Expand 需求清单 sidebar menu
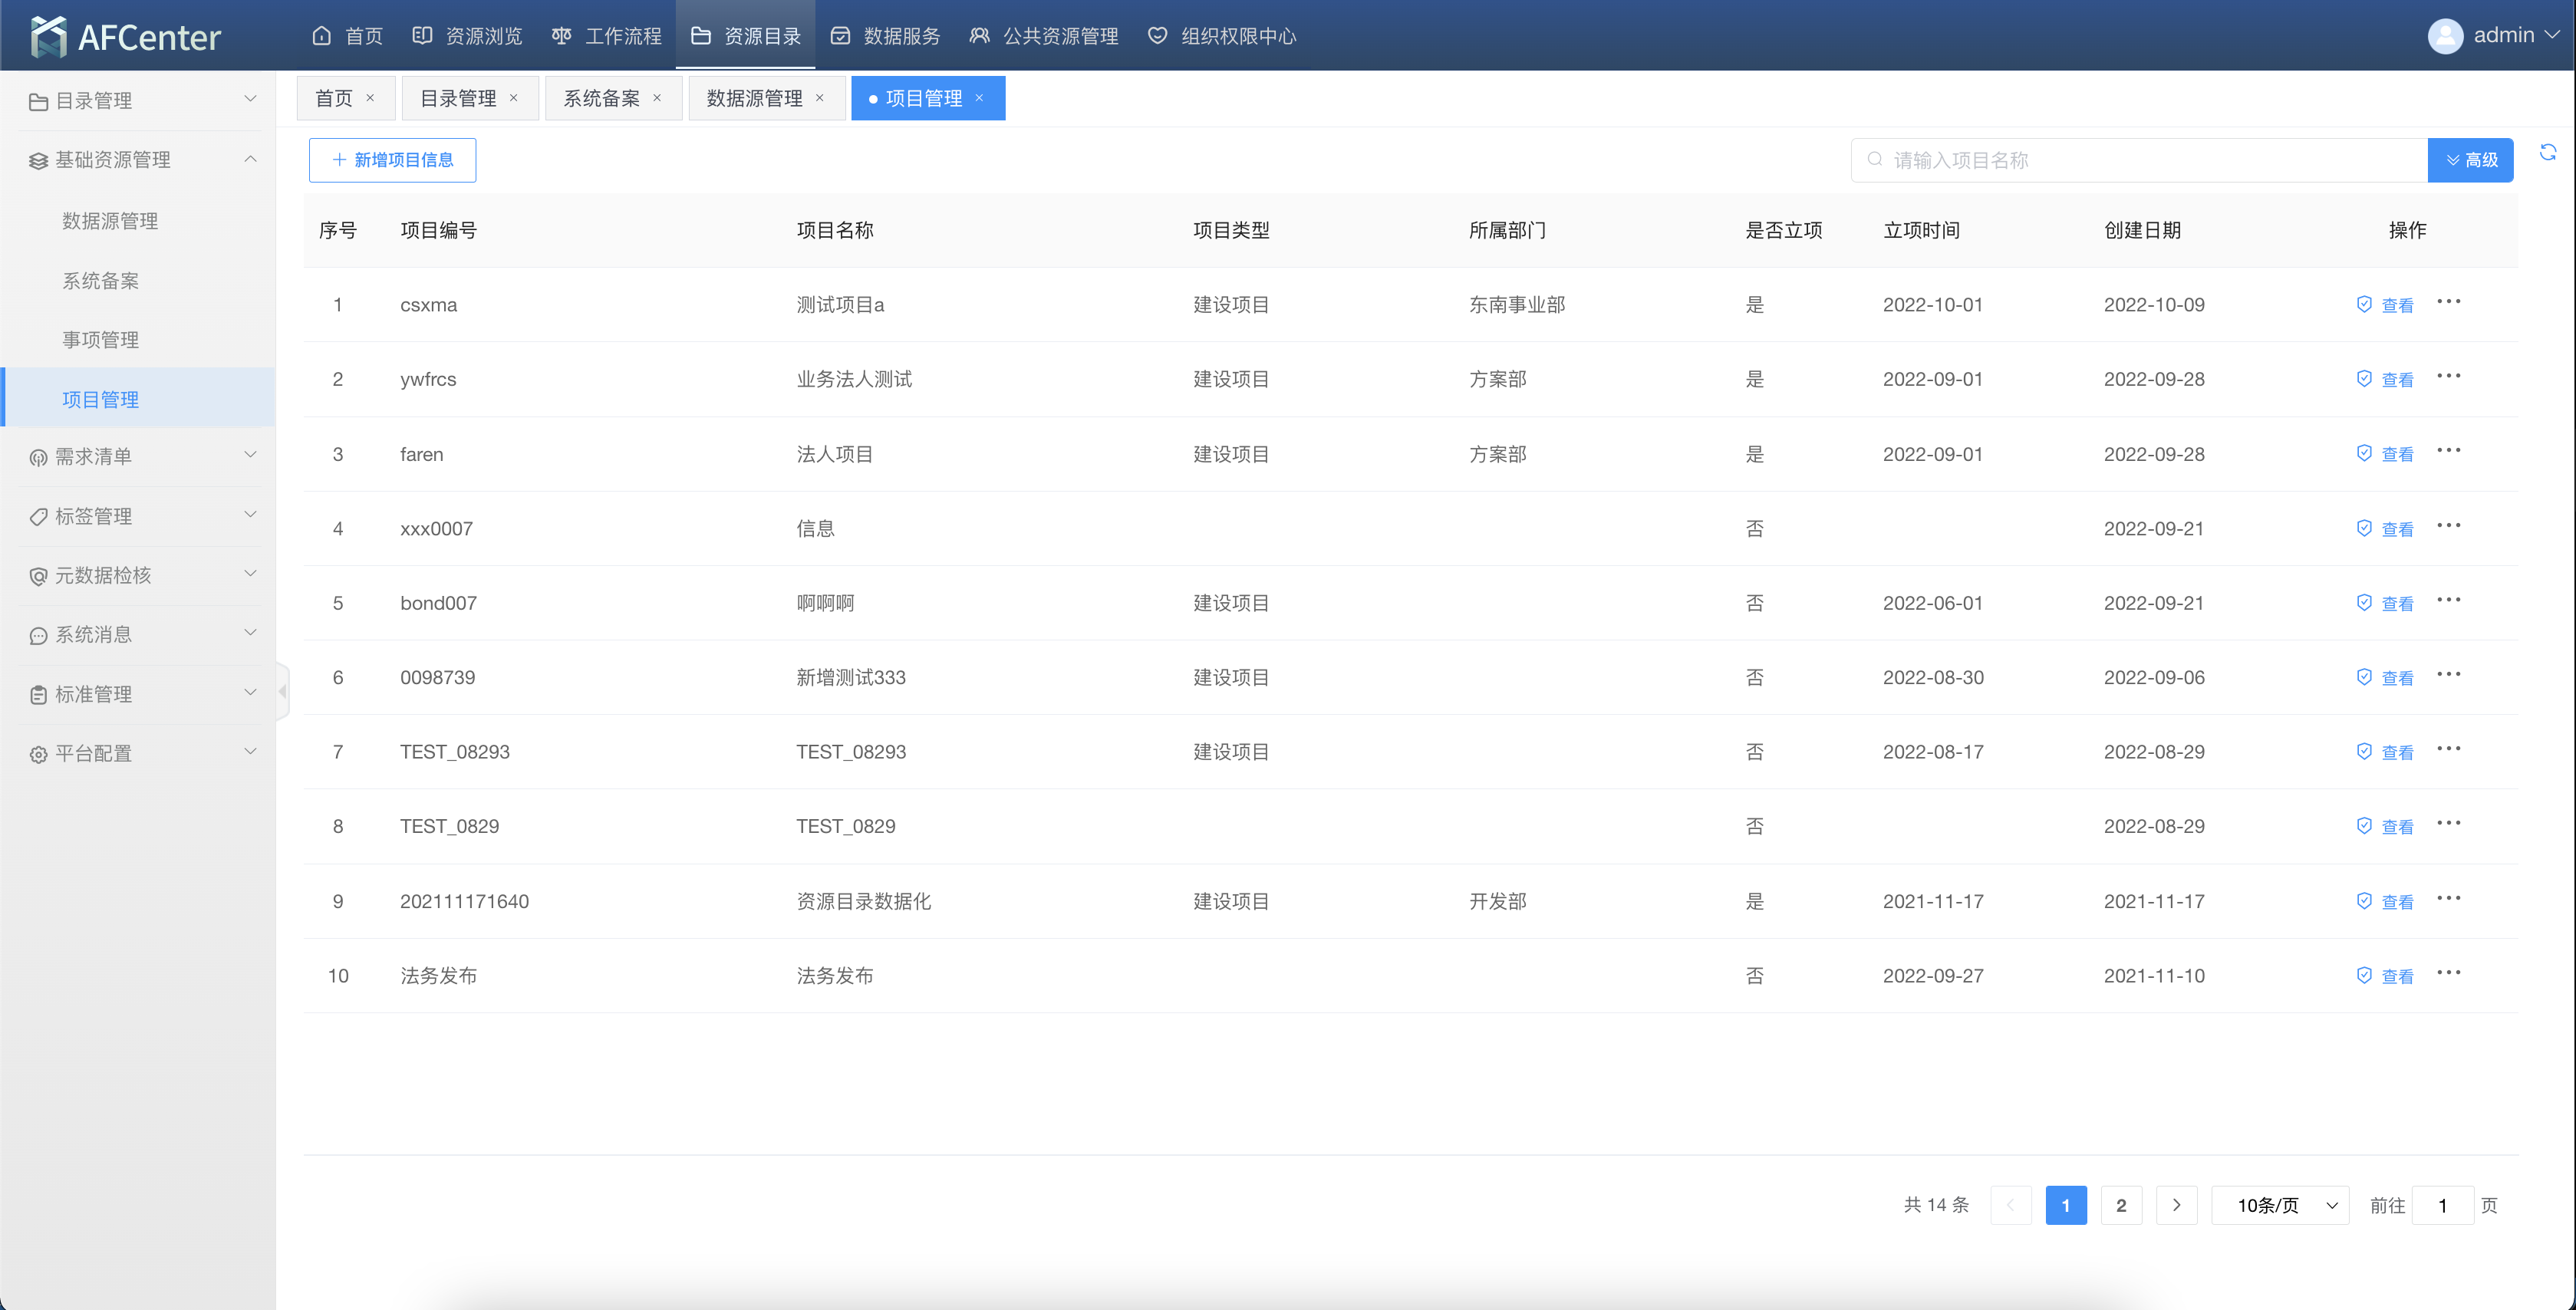 [x=140, y=457]
